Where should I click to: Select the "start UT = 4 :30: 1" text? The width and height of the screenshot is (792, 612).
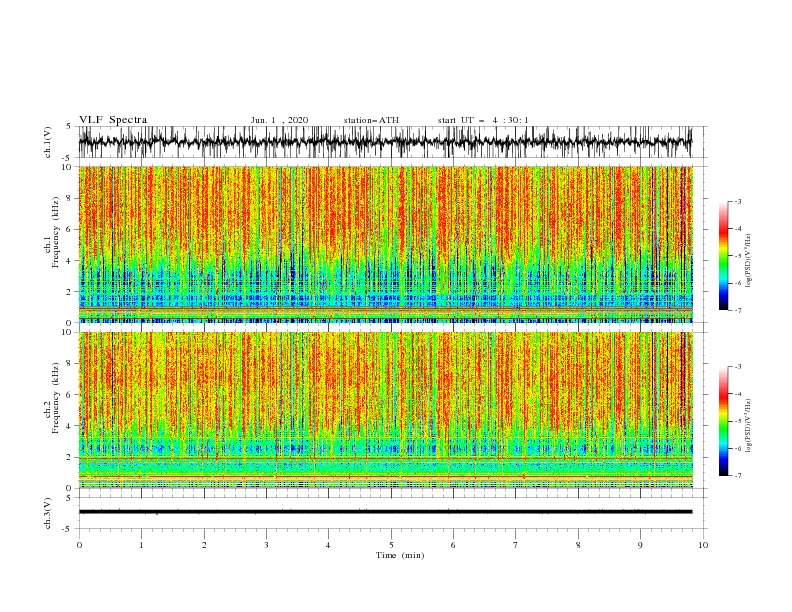pos(483,120)
